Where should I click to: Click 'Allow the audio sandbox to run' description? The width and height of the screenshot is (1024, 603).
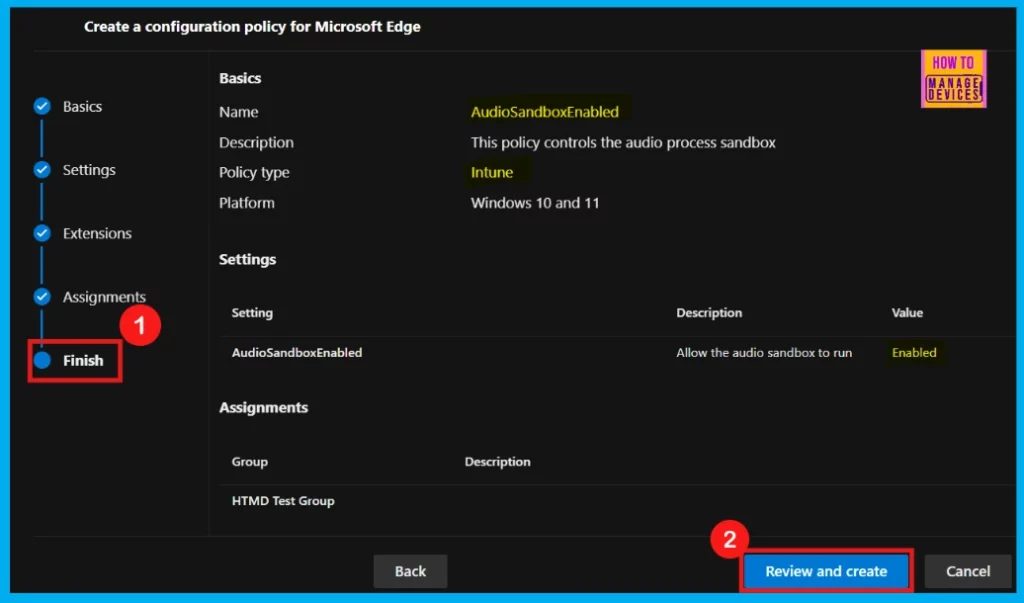[764, 353]
